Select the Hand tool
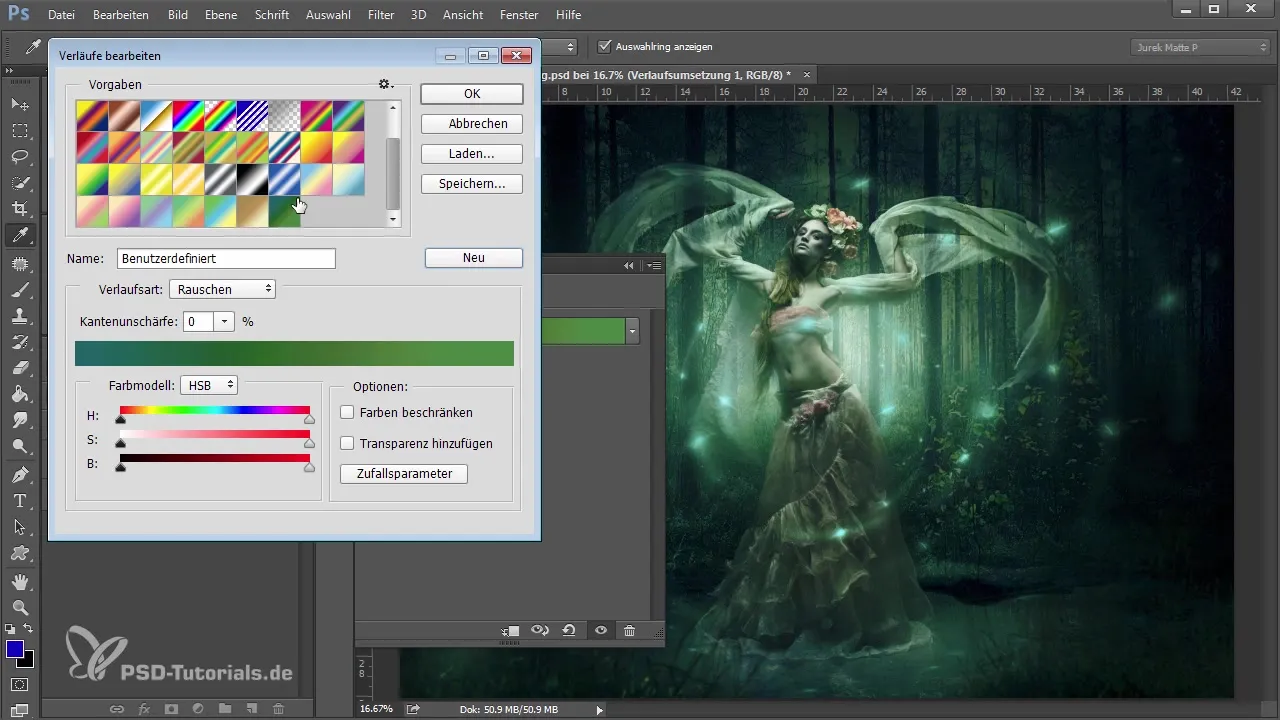 coord(19,581)
